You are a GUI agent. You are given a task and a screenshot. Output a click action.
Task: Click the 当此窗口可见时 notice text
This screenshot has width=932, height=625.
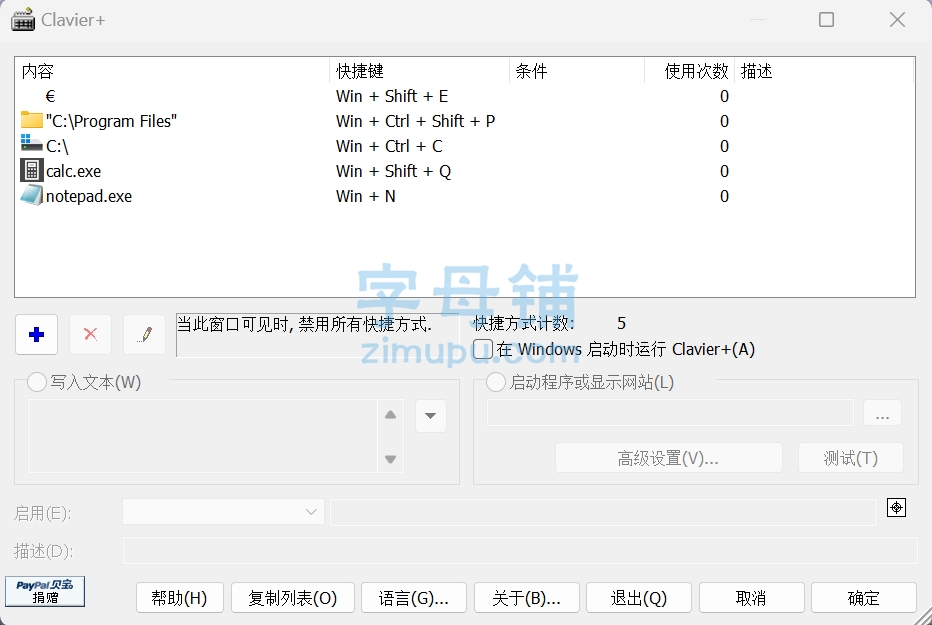point(304,324)
